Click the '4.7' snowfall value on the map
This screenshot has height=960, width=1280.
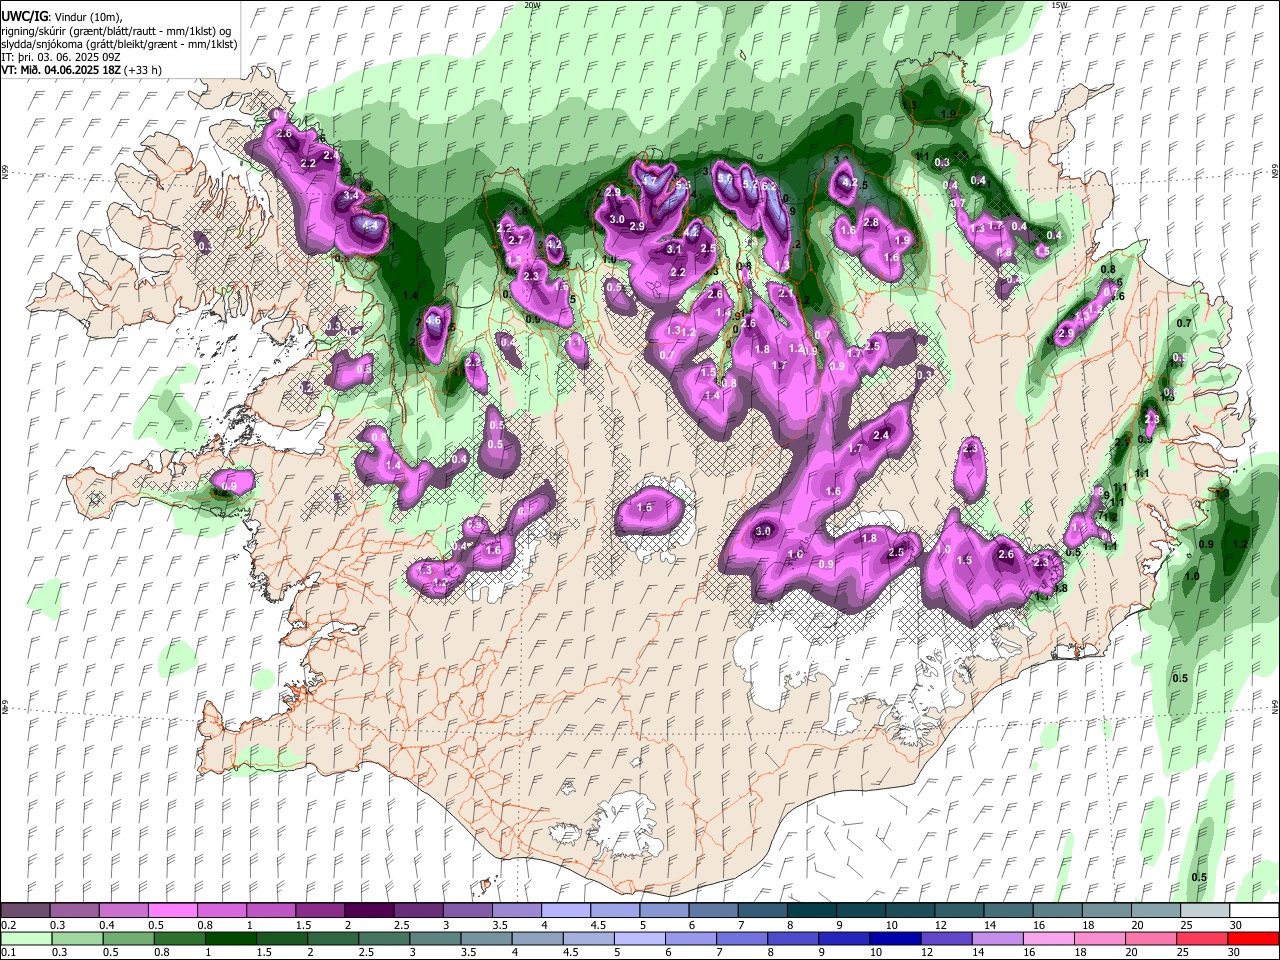[x=650, y=182]
